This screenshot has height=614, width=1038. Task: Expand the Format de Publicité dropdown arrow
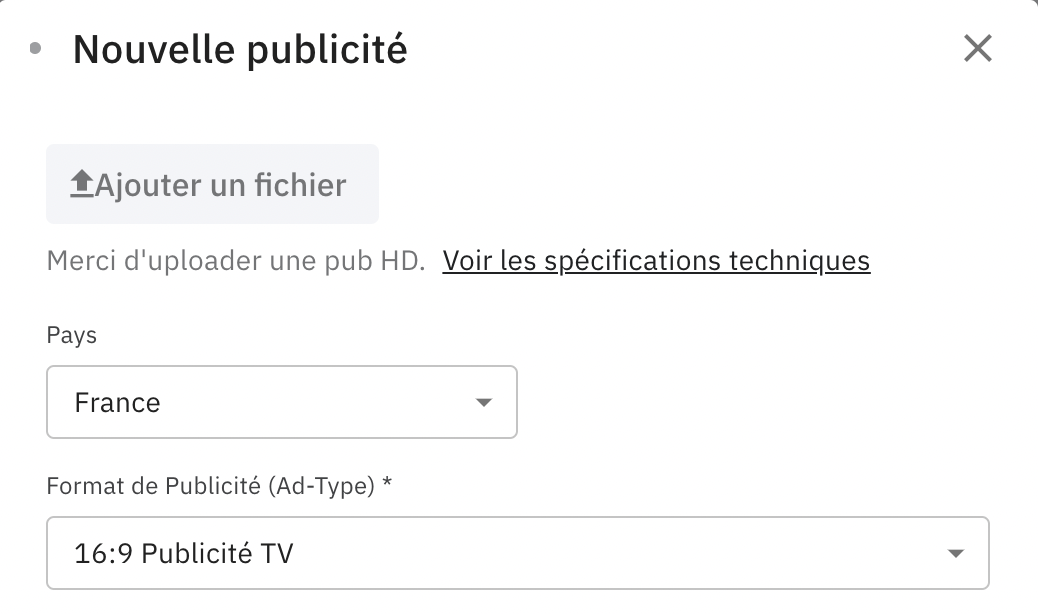pyautogui.click(x=956, y=553)
